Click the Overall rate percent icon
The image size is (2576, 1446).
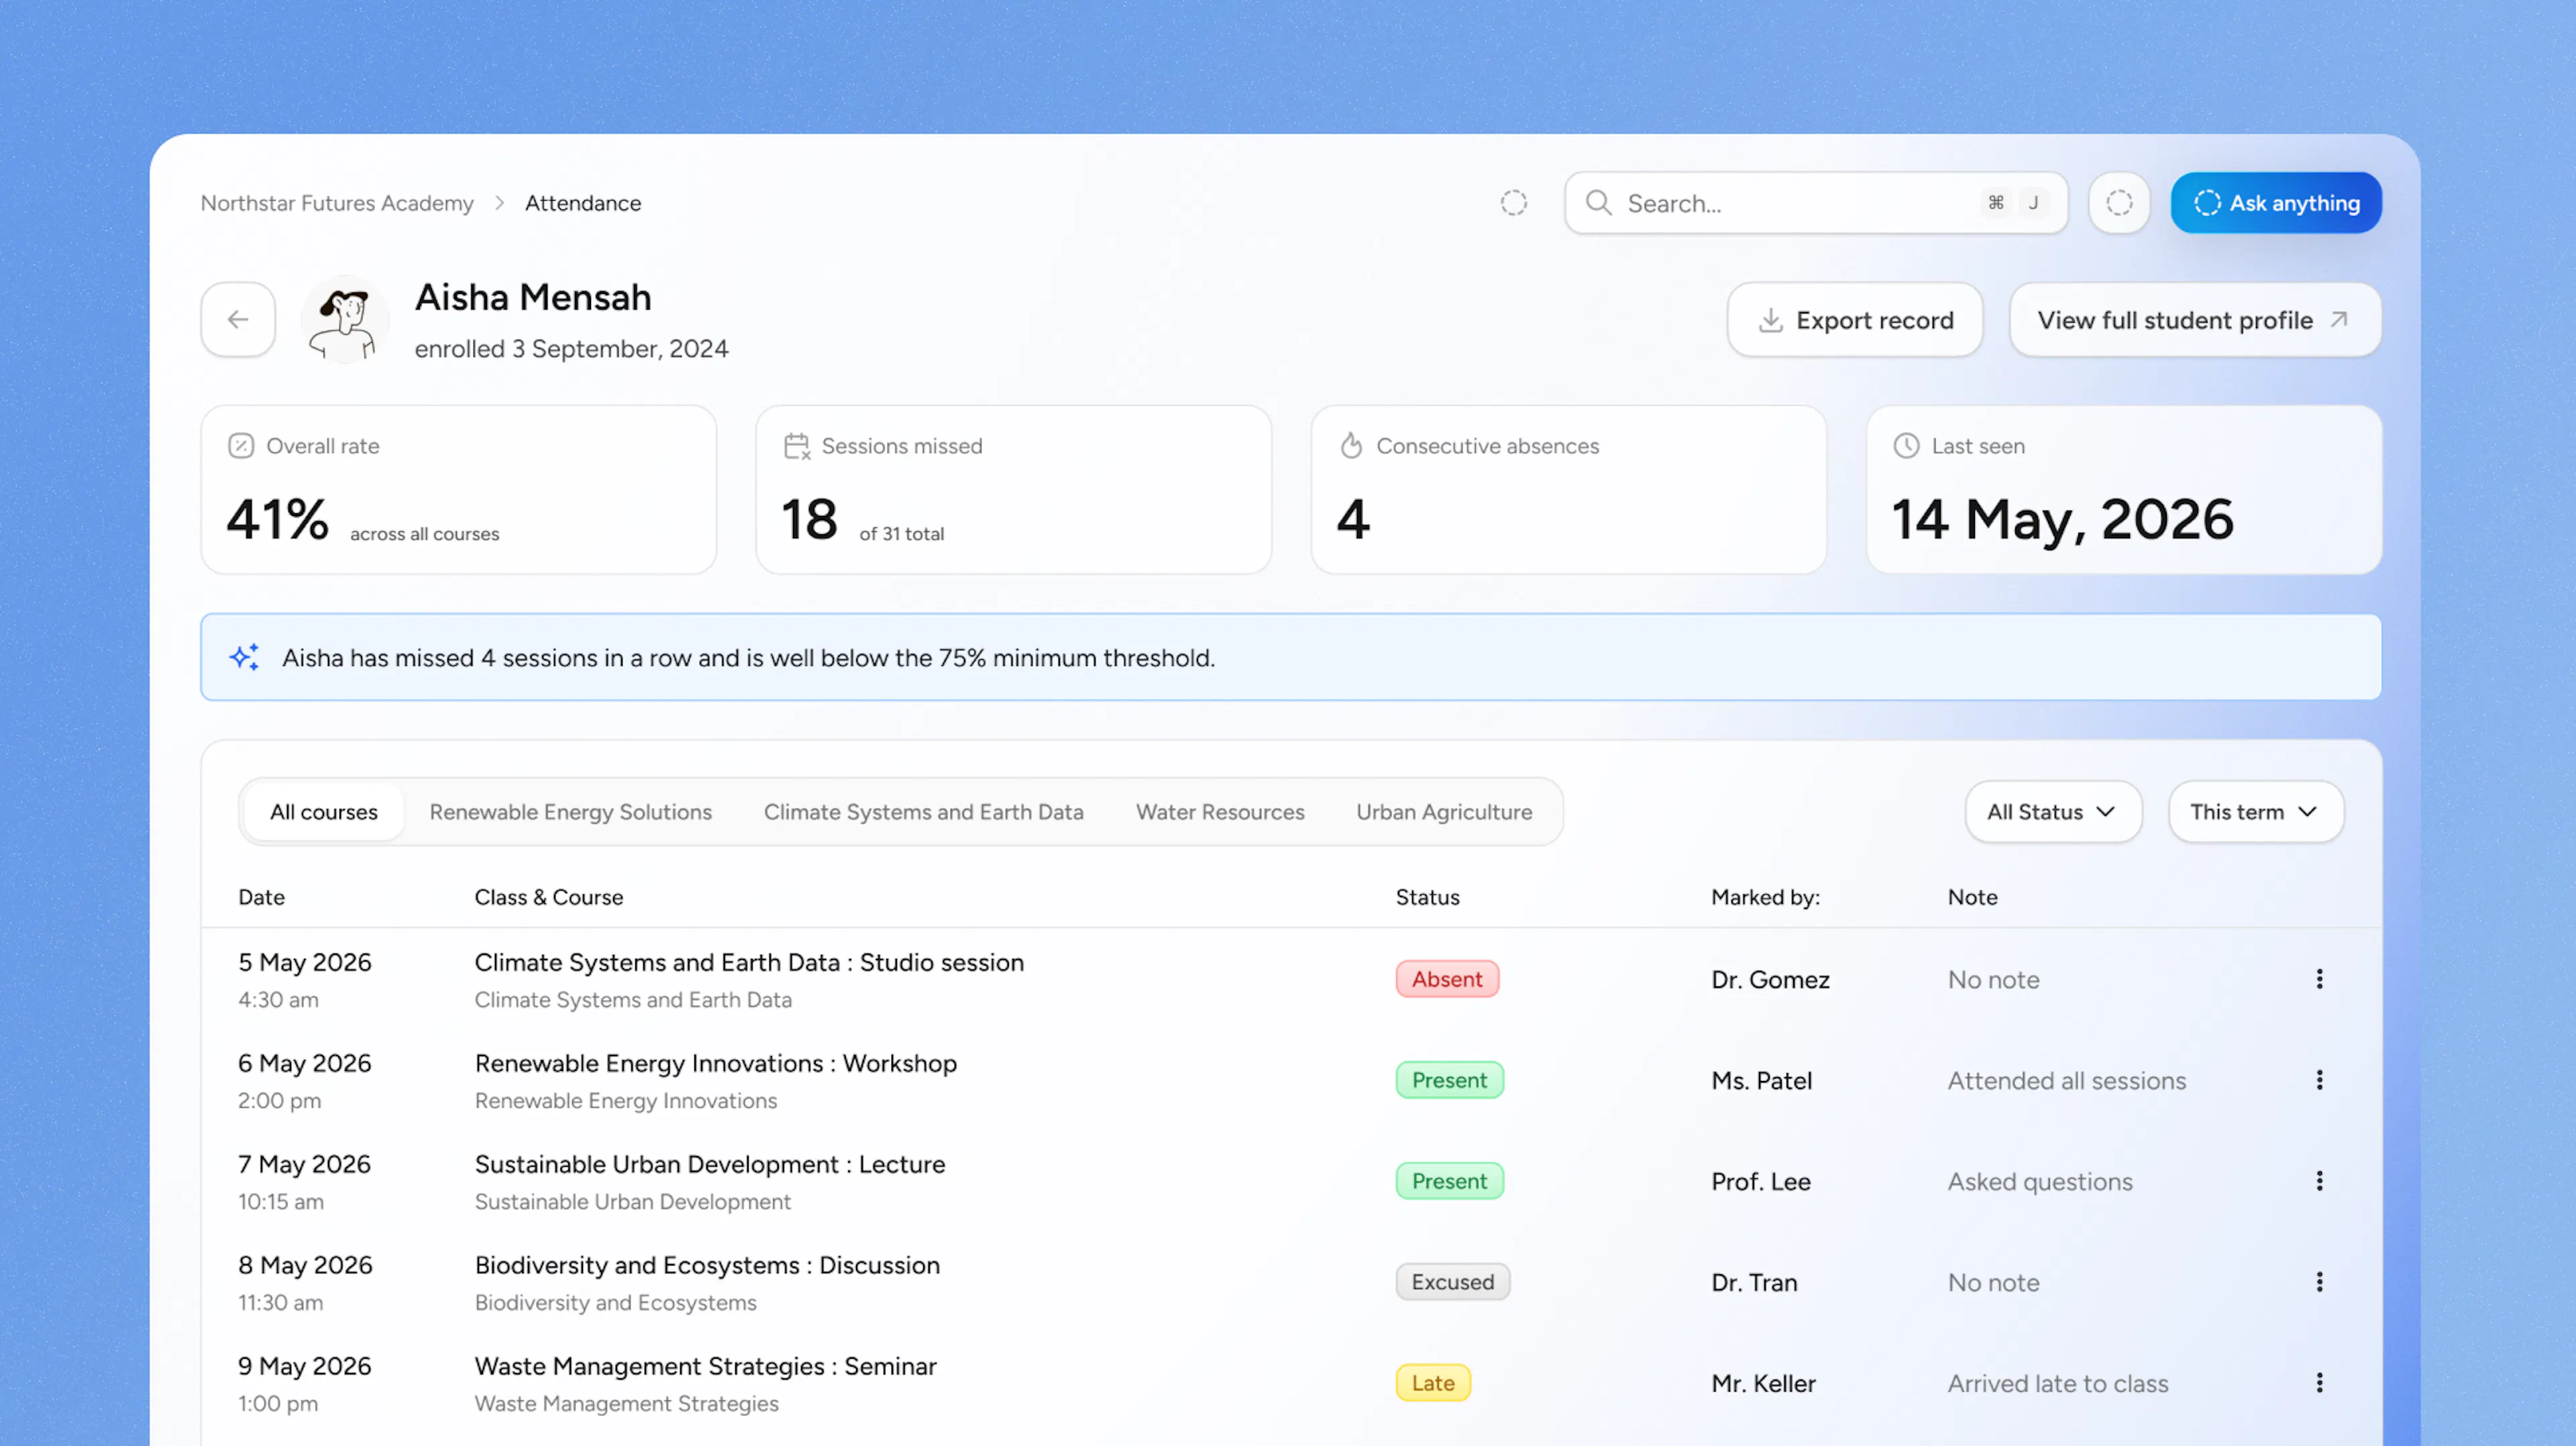coord(241,446)
